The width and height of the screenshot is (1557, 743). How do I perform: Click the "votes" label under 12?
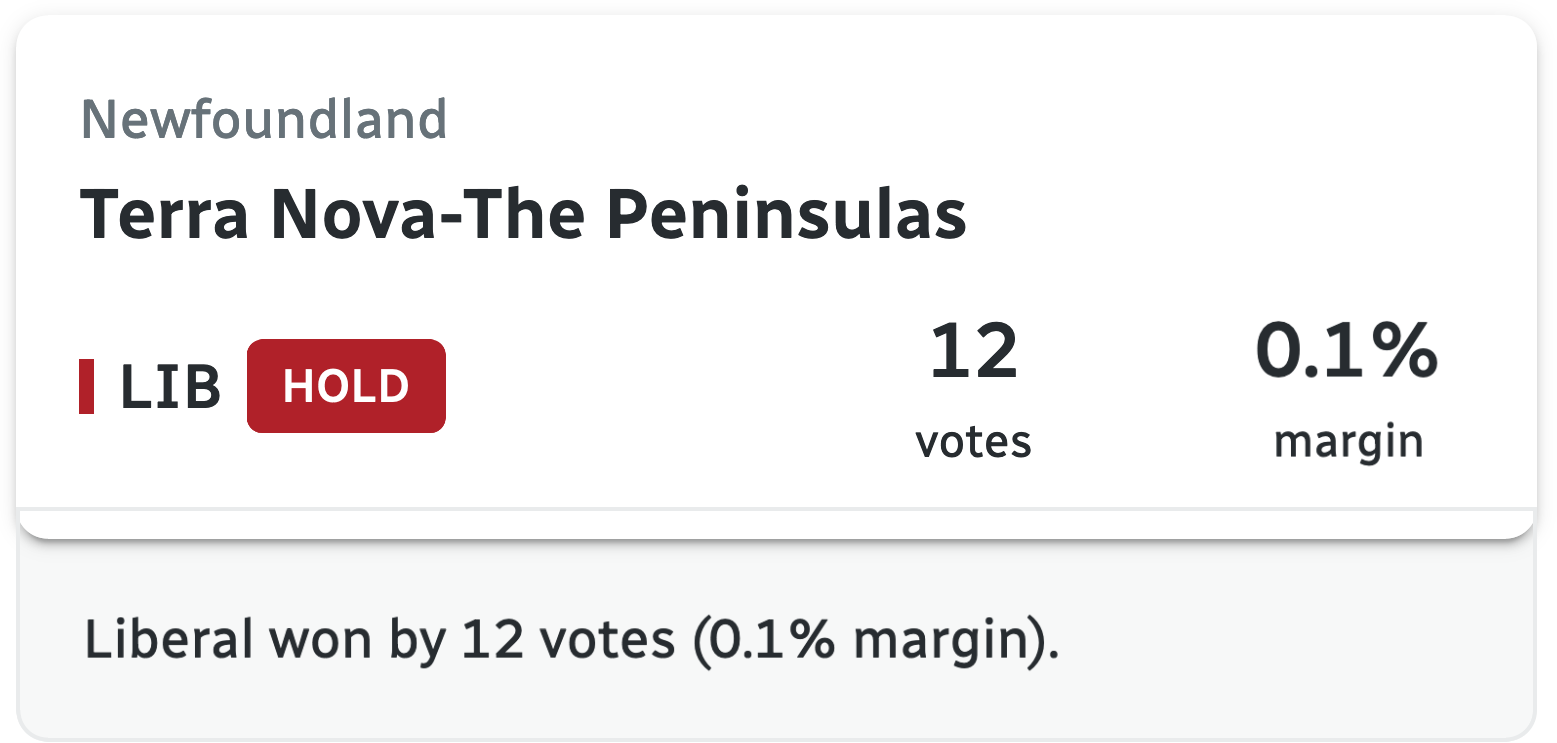tap(973, 440)
